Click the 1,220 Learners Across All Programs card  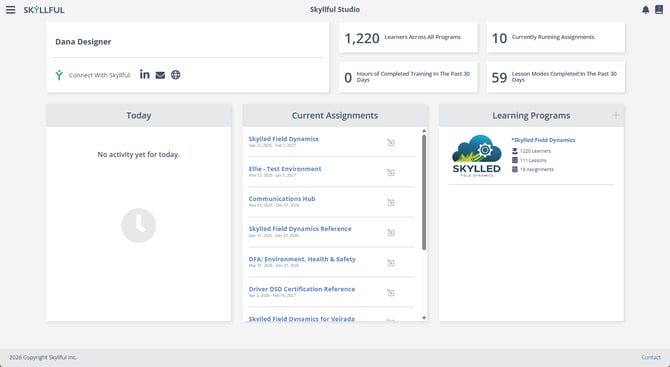tap(408, 38)
